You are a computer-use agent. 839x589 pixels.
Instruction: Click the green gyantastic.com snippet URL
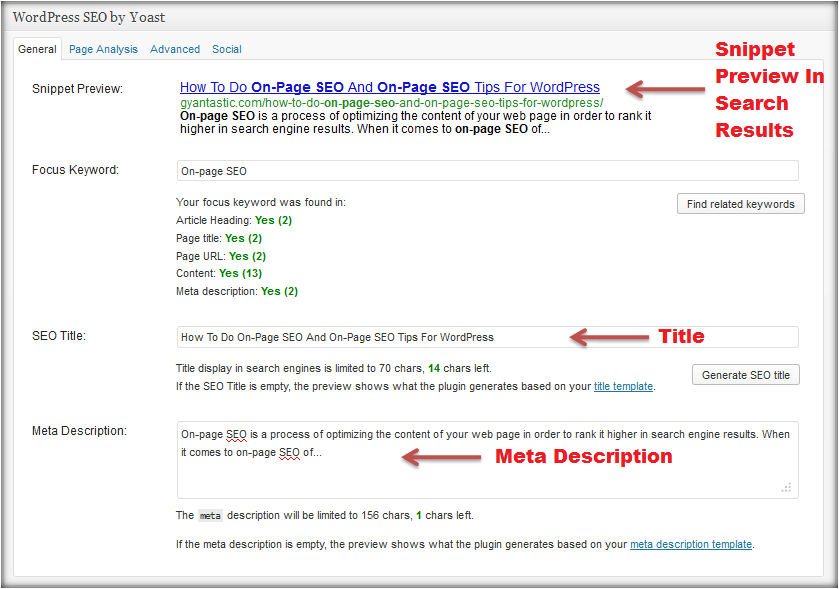coord(392,102)
